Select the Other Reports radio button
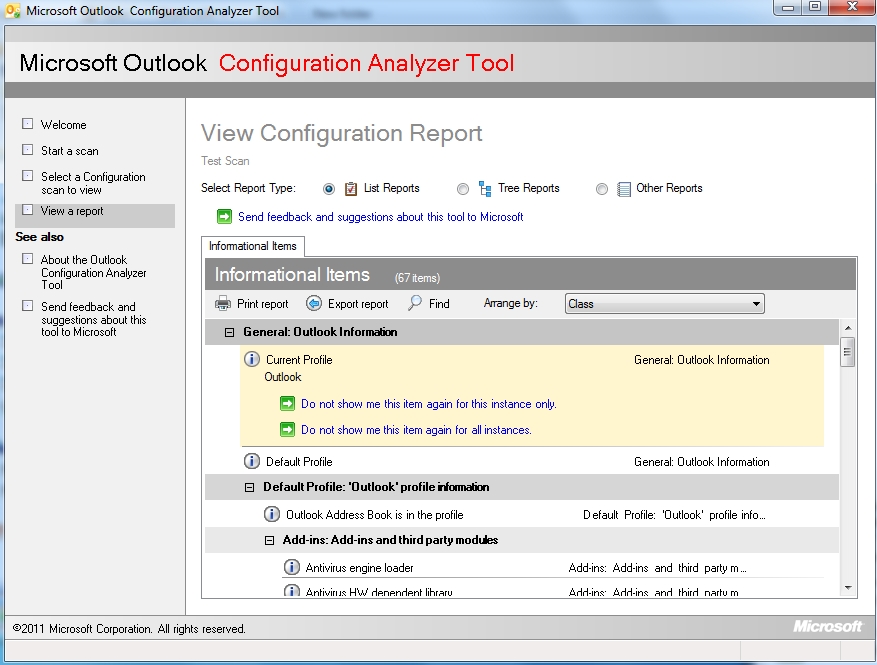This screenshot has width=877, height=665. [x=601, y=188]
